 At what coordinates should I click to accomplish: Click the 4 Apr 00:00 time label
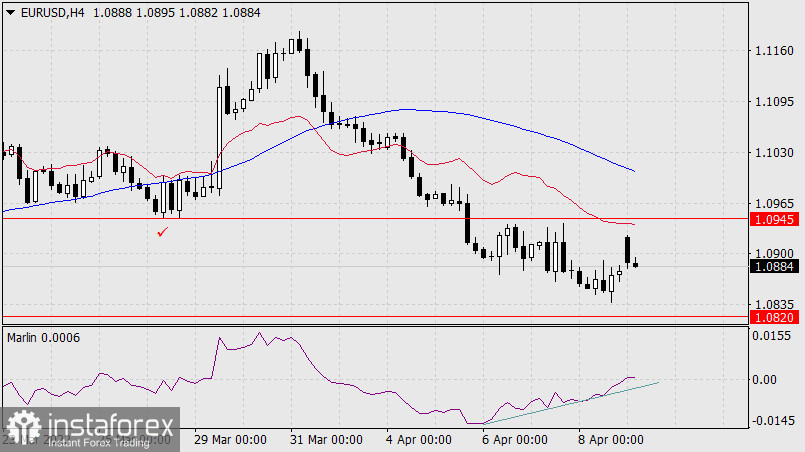[420, 439]
